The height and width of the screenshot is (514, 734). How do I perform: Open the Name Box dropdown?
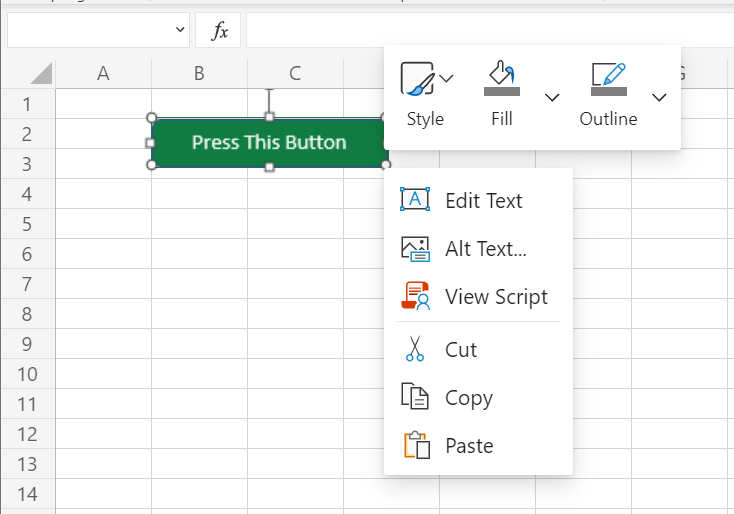(180, 31)
